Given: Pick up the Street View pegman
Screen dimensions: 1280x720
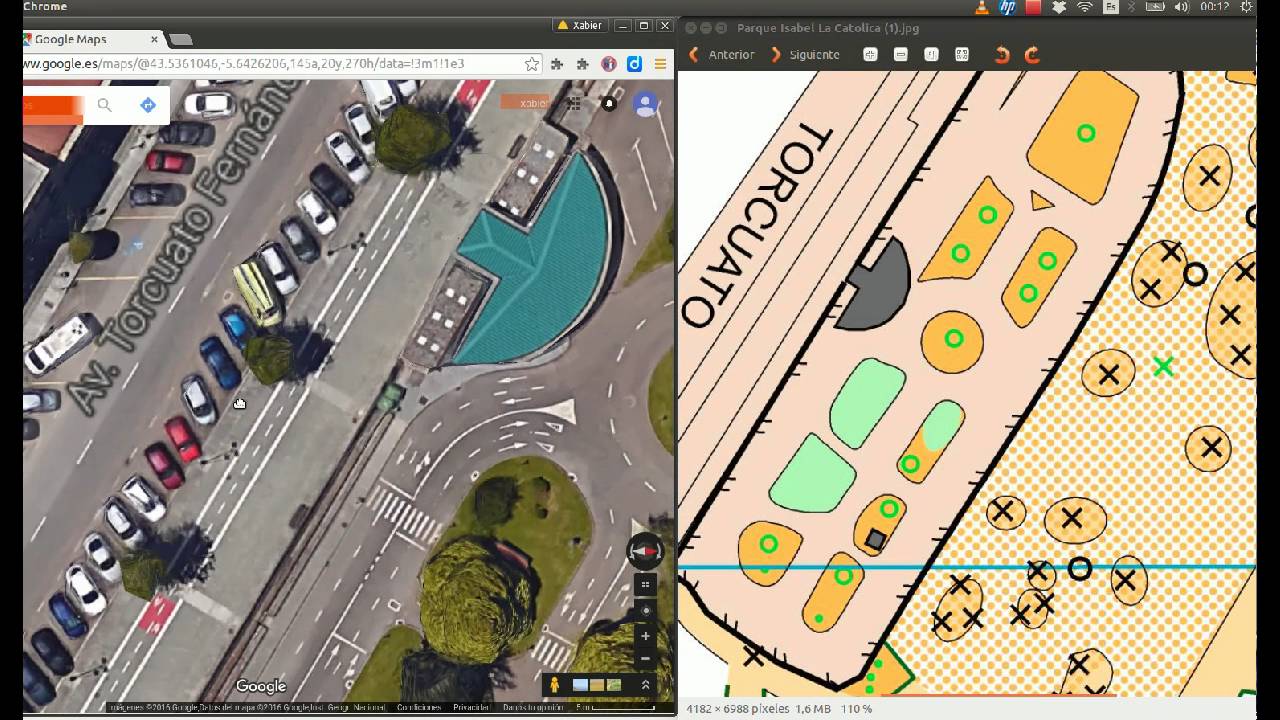Looking at the screenshot, I should pos(553,684).
